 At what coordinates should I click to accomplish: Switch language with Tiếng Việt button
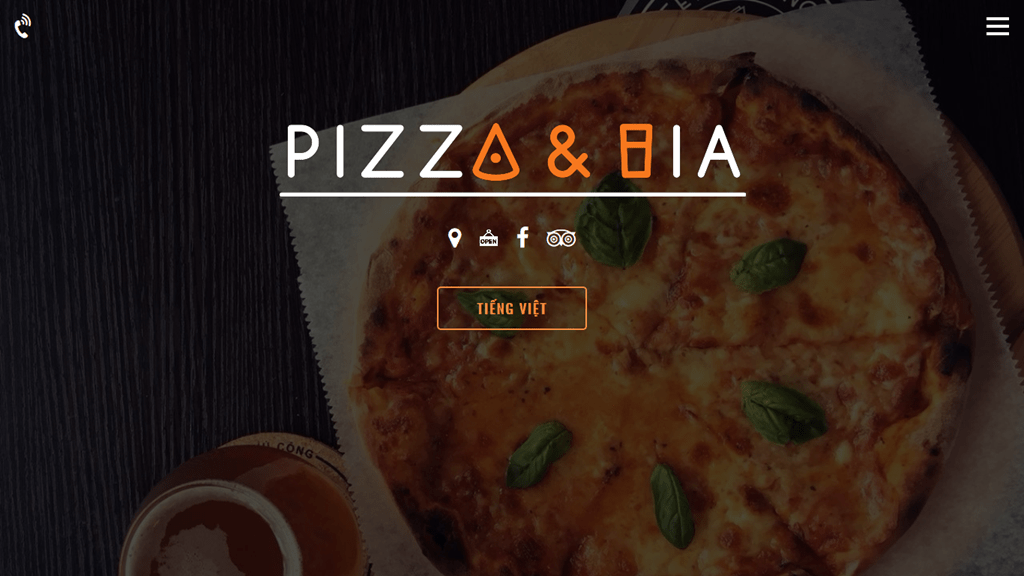pos(512,308)
